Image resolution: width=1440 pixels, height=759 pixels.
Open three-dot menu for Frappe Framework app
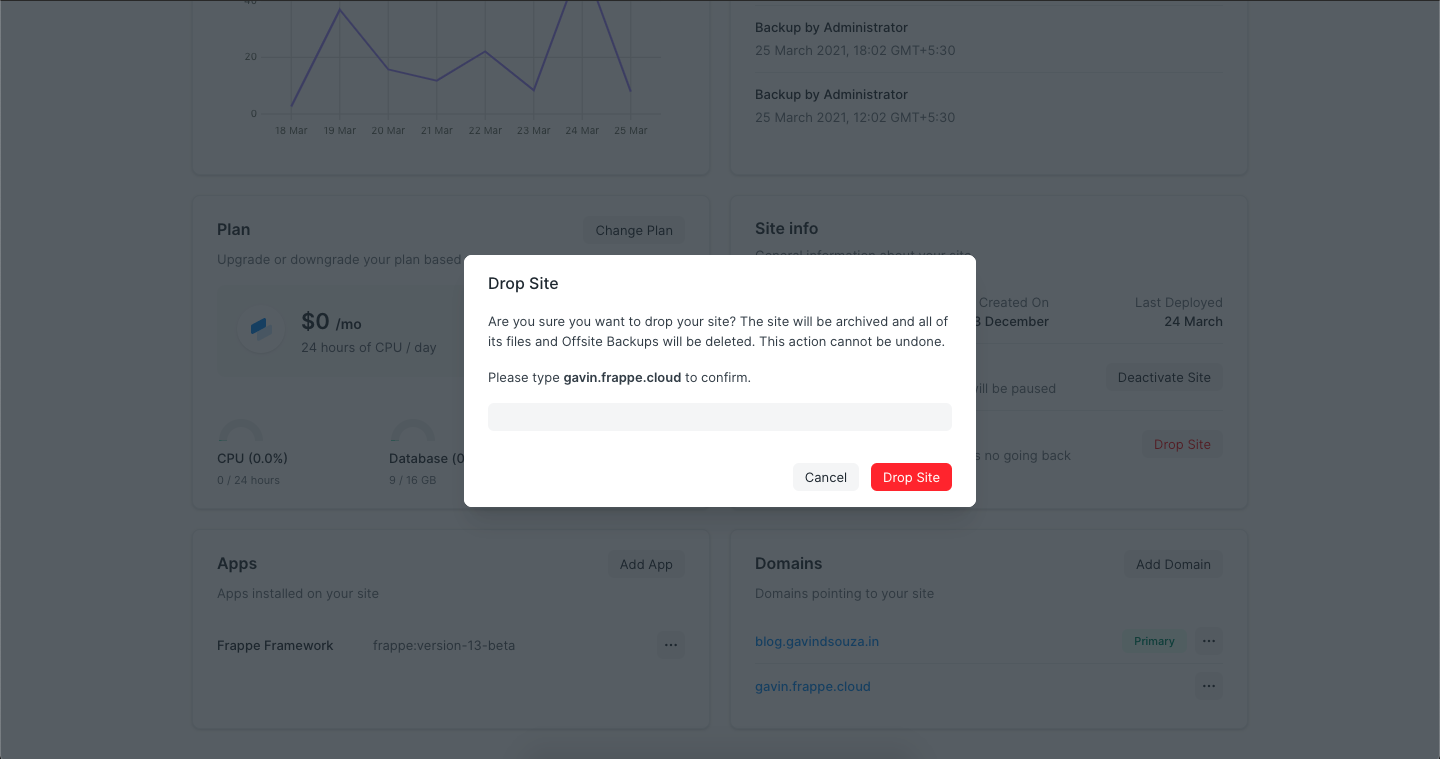[x=671, y=645]
